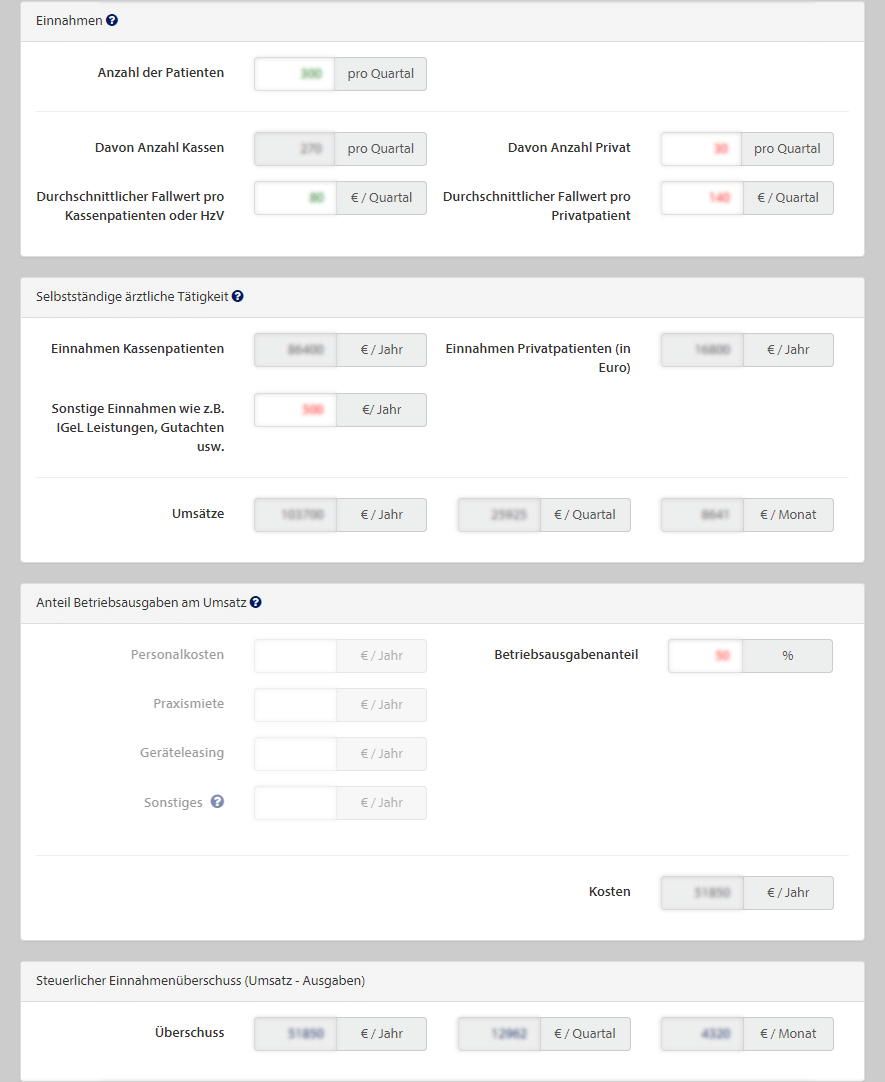Image resolution: width=885 pixels, height=1082 pixels.
Task: Click the Kosten per Jahr field
Action: (701, 893)
